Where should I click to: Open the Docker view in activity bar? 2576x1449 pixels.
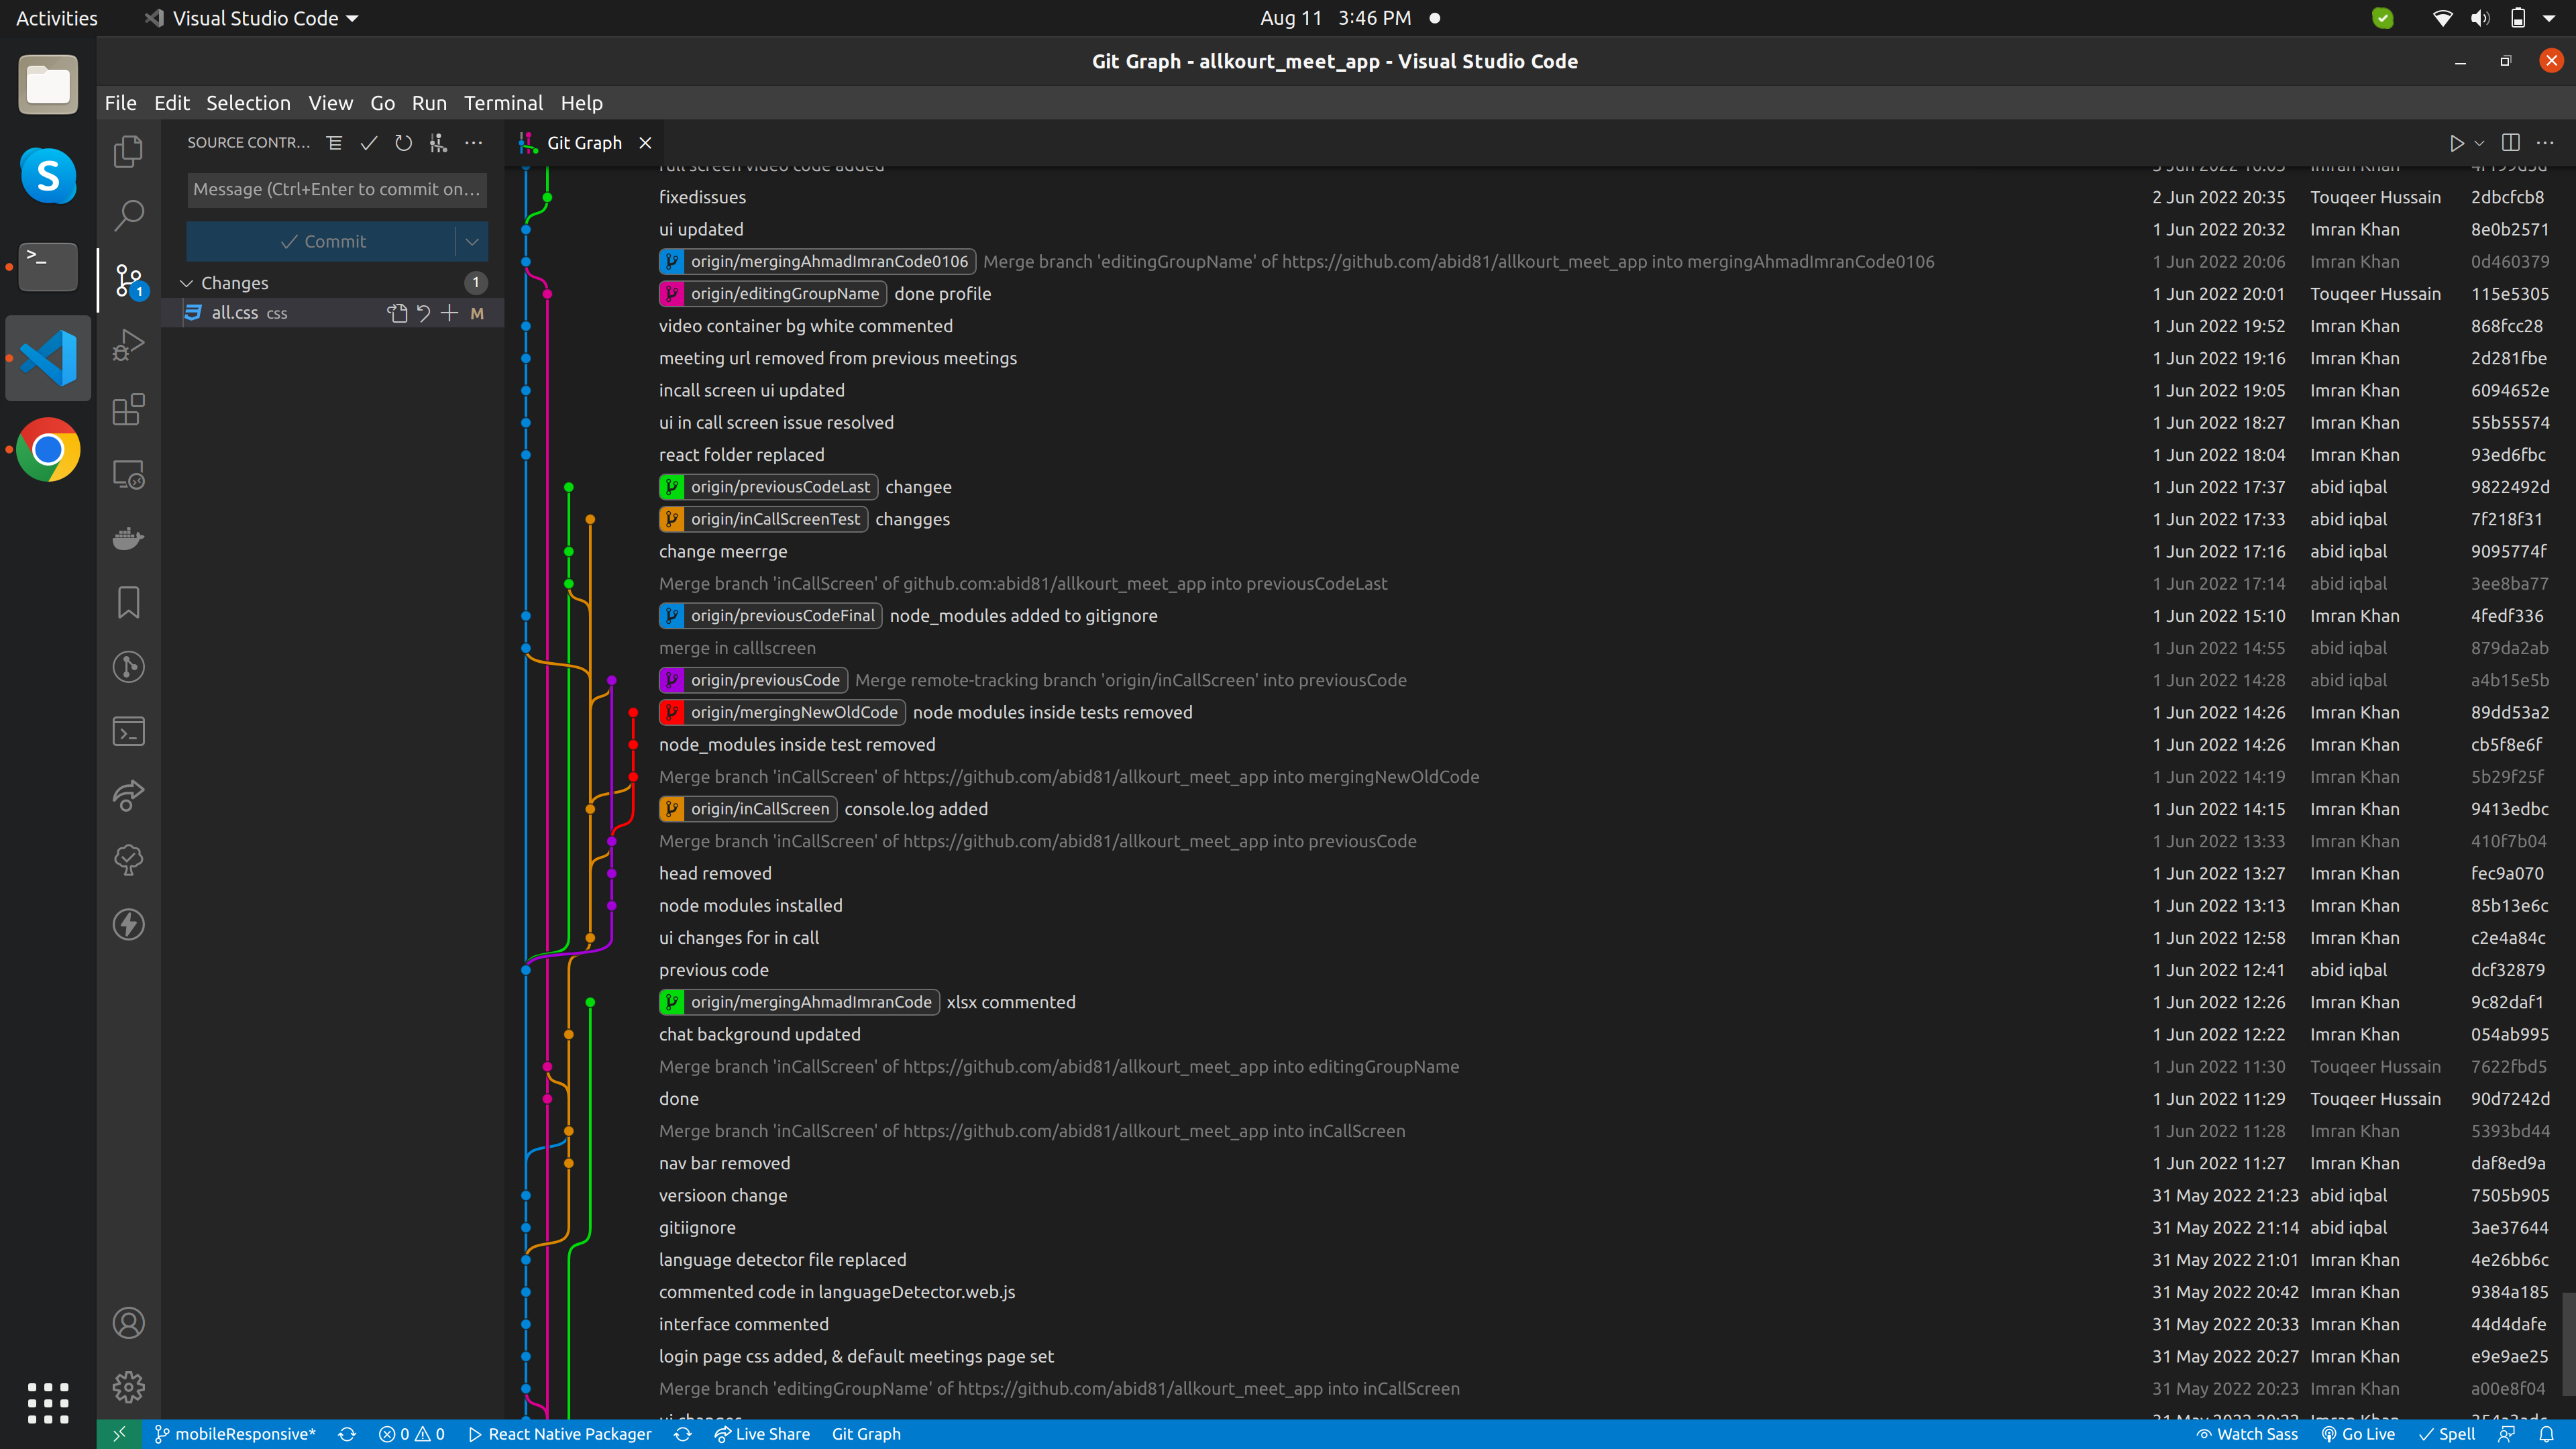(128, 538)
